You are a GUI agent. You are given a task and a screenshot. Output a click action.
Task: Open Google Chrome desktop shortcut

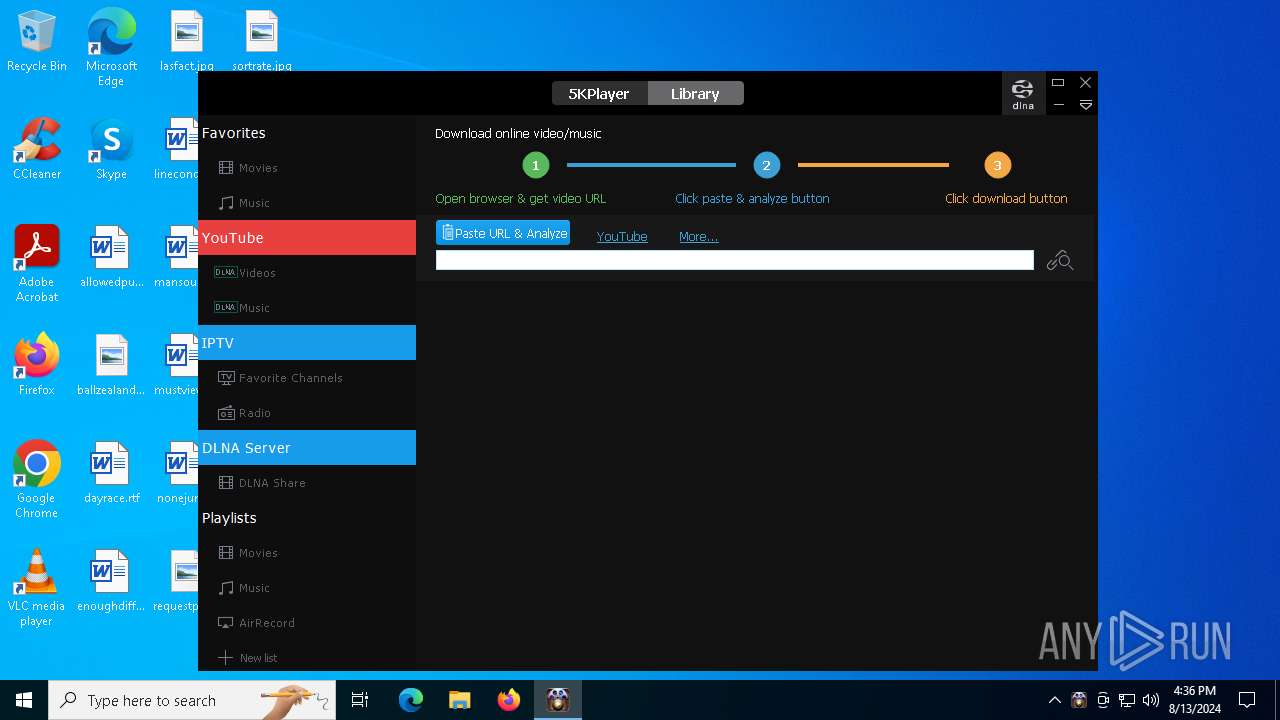37,480
